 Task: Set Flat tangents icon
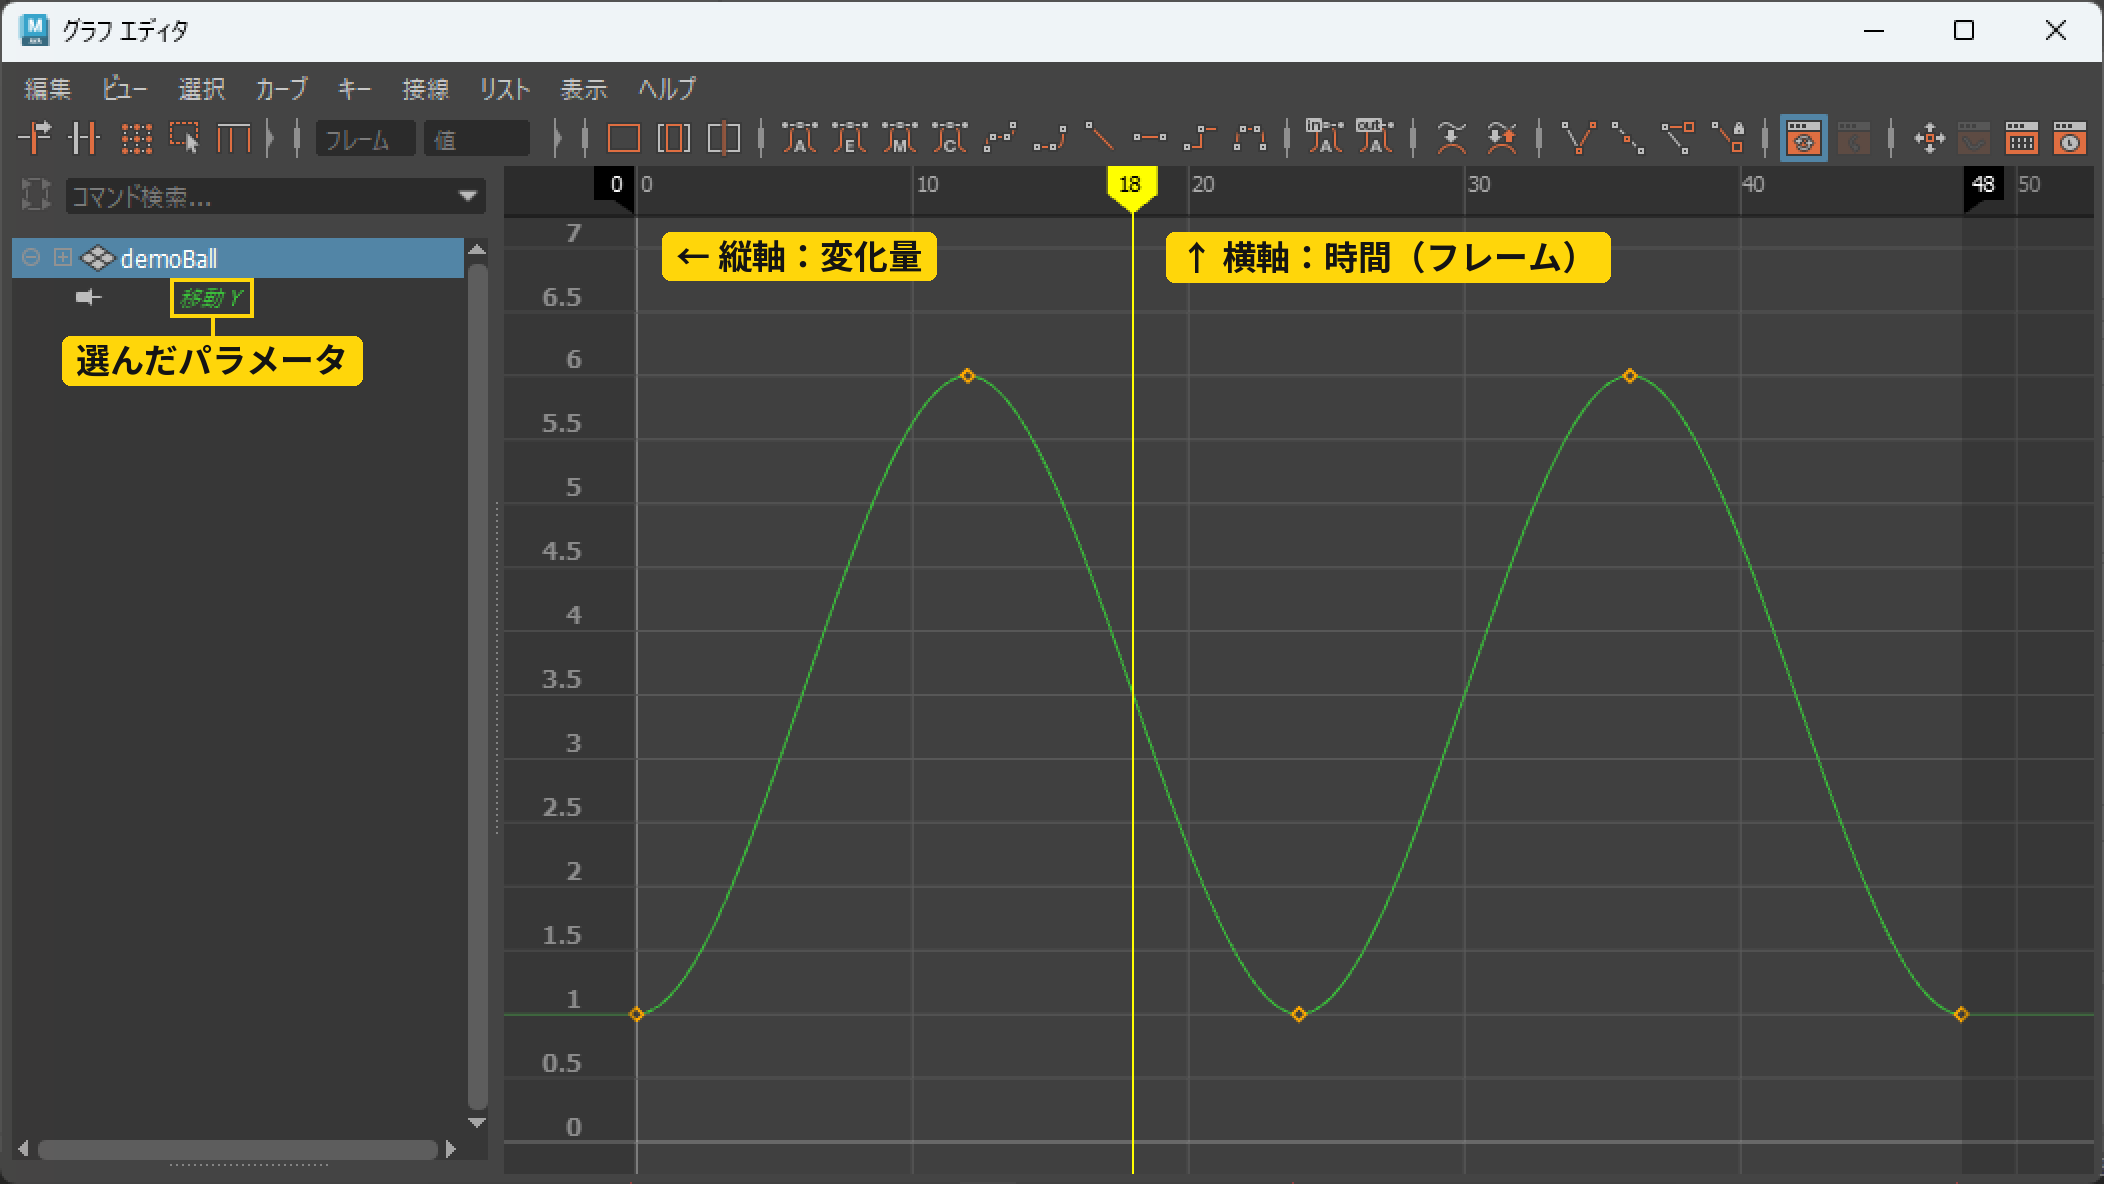[x=1149, y=138]
